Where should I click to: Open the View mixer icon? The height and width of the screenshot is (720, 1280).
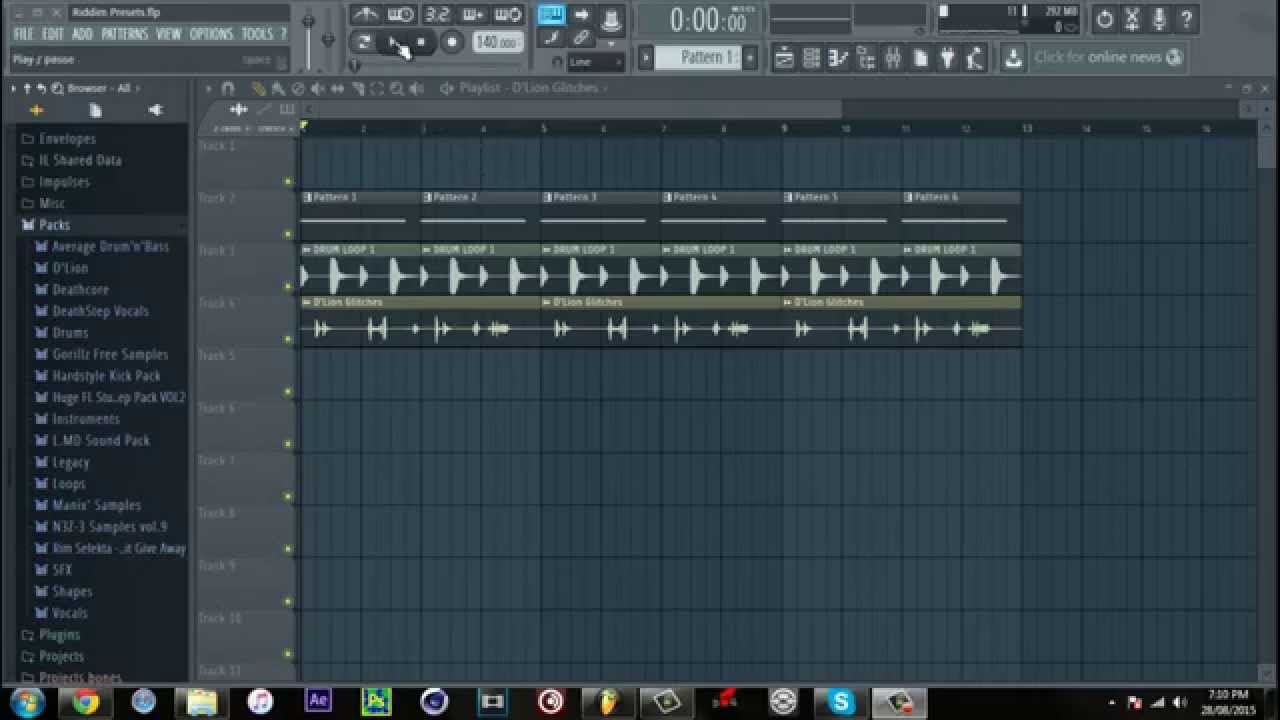pos(893,58)
